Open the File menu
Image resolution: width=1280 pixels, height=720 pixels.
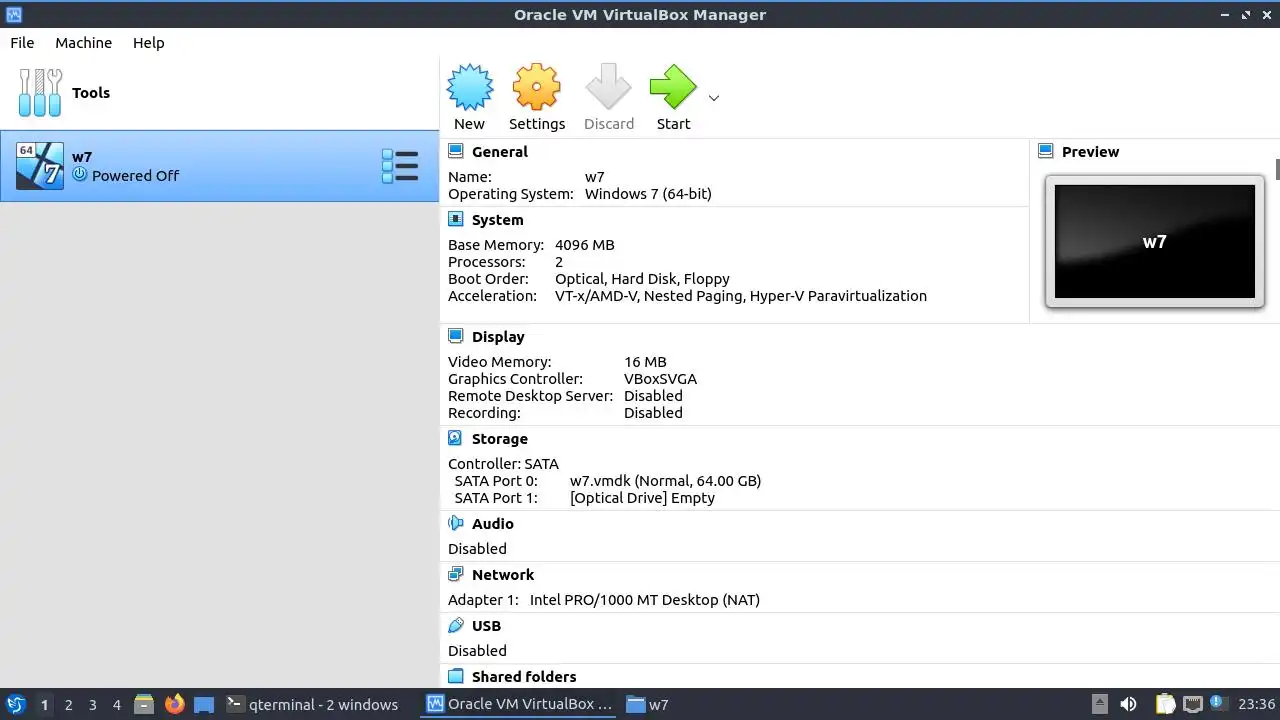[x=22, y=43]
